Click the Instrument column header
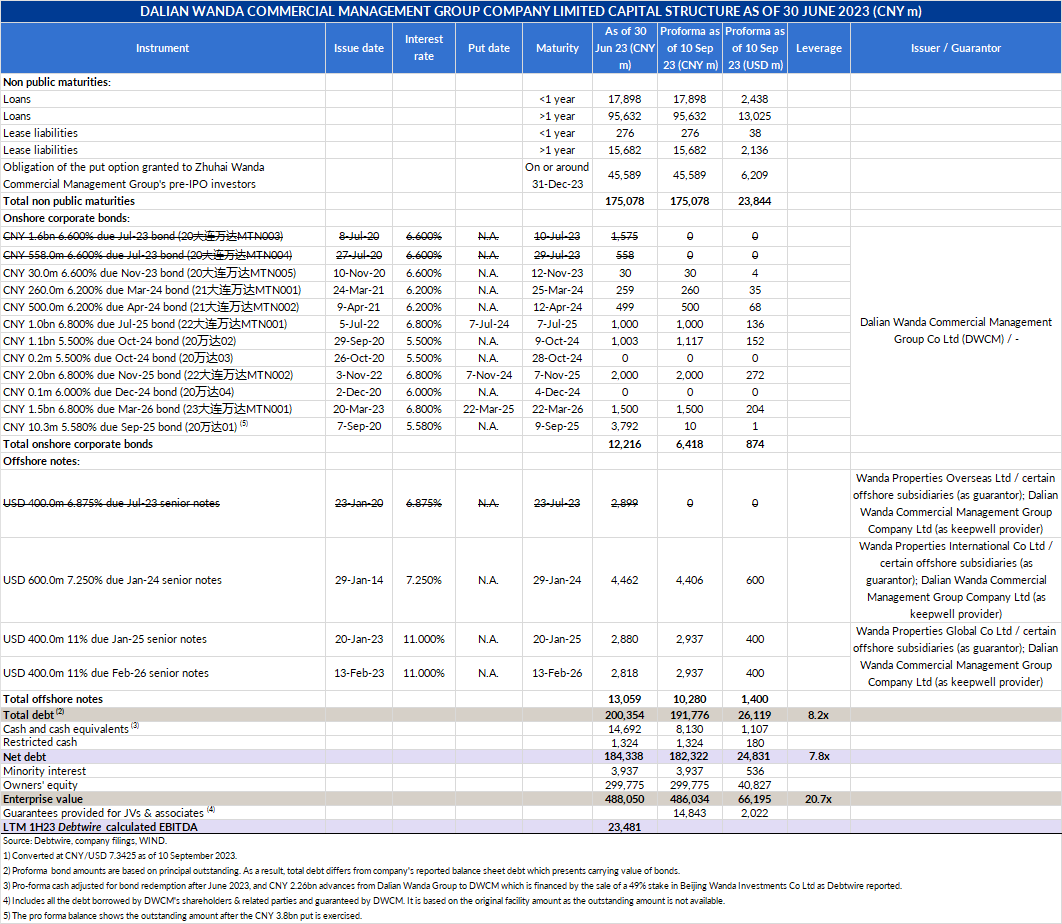 click(162, 48)
